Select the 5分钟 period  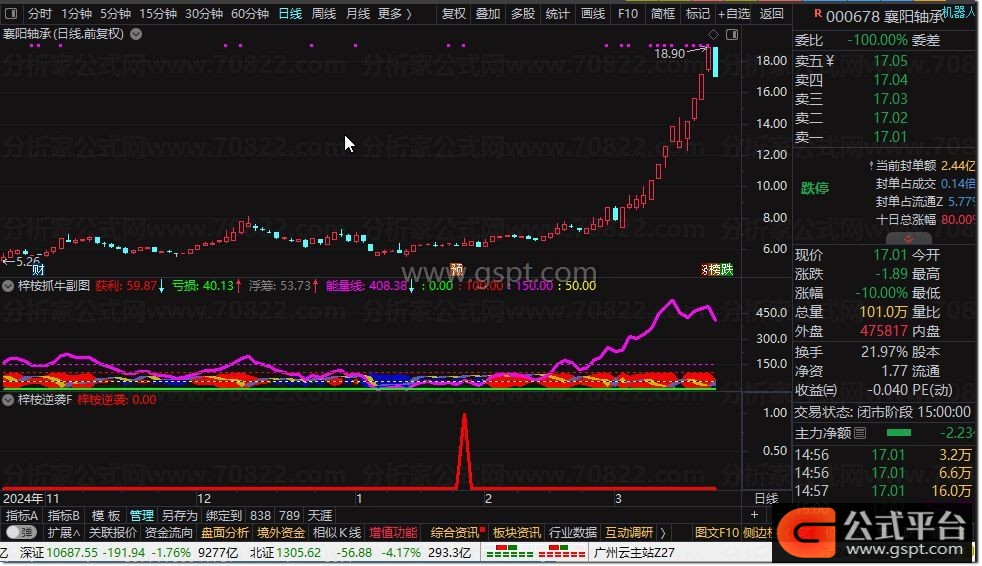pos(115,13)
